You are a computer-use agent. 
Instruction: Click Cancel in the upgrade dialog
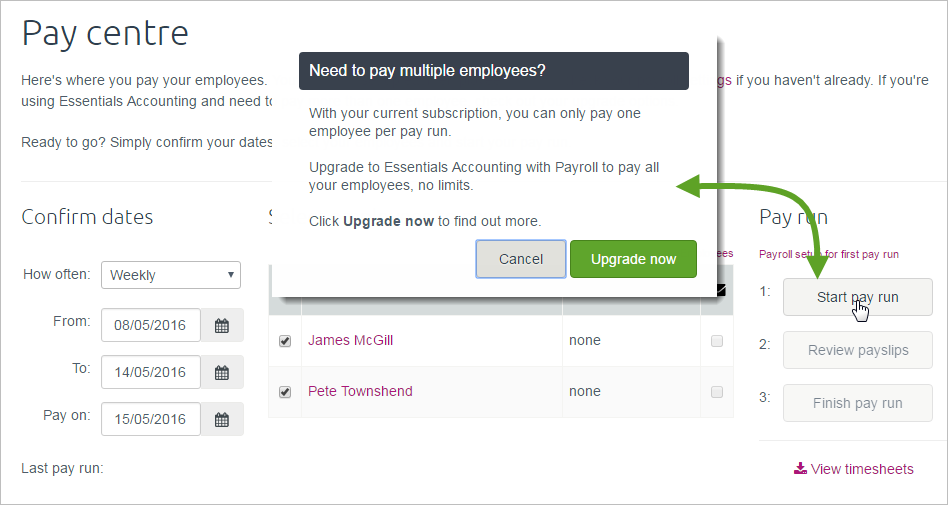point(521,259)
